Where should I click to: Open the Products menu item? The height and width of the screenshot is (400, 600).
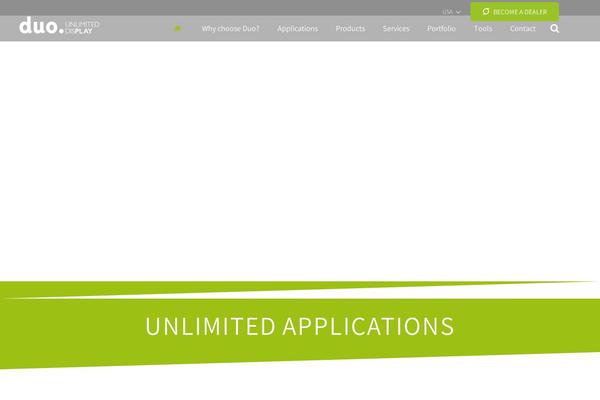[351, 29]
